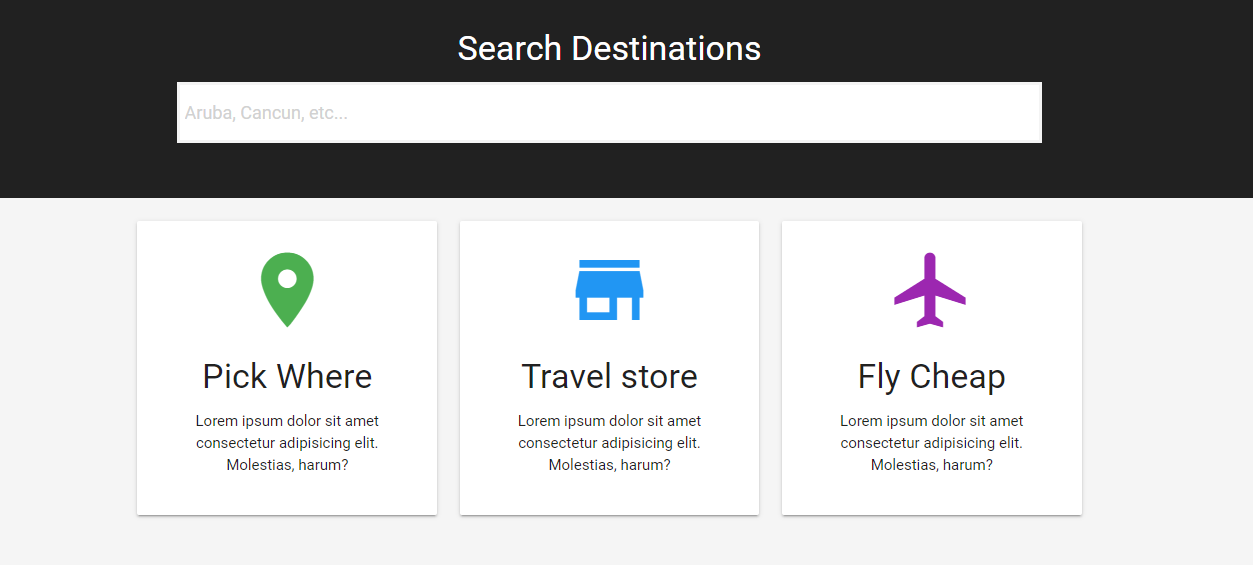This screenshot has height=578, width=1253.
Task: Click the lorem text beneath Travel store
Action: [x=609, y=442]
